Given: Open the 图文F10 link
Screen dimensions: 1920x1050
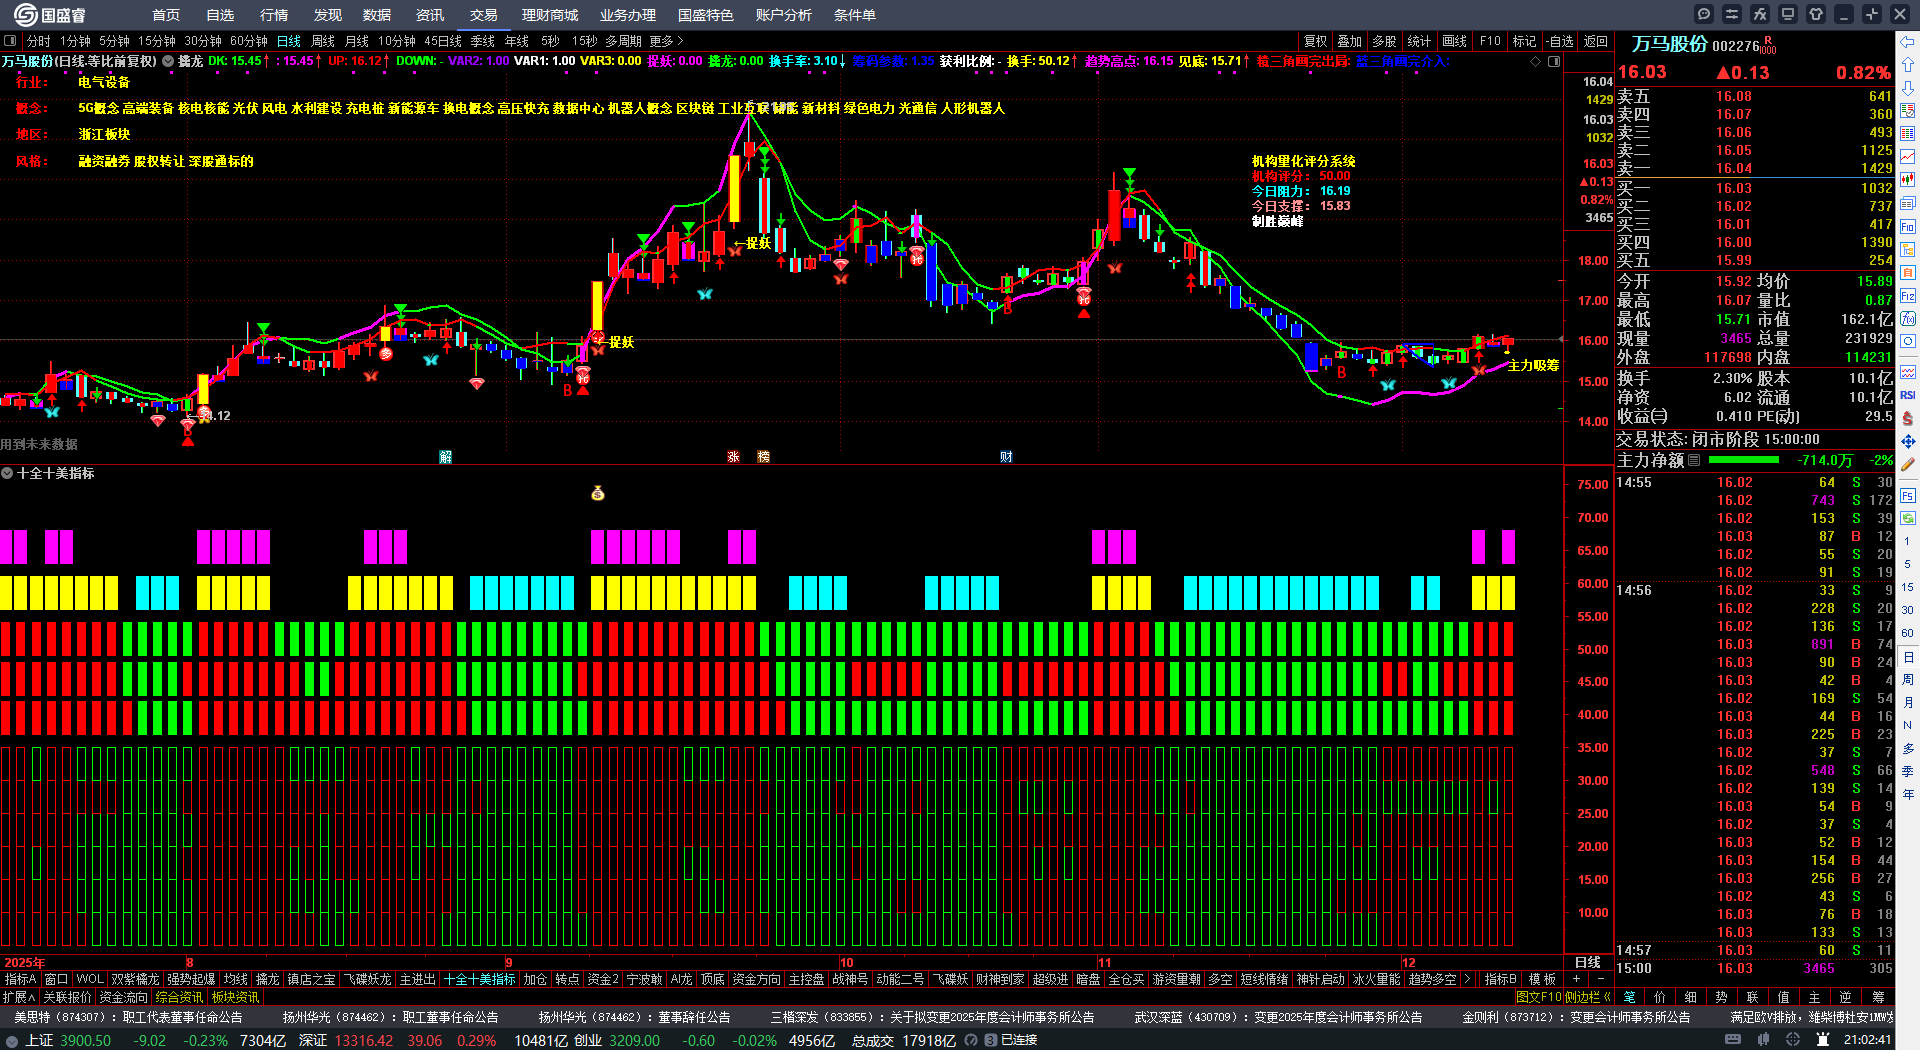Looking at the screenshot, I should (x=1538, y=997).
